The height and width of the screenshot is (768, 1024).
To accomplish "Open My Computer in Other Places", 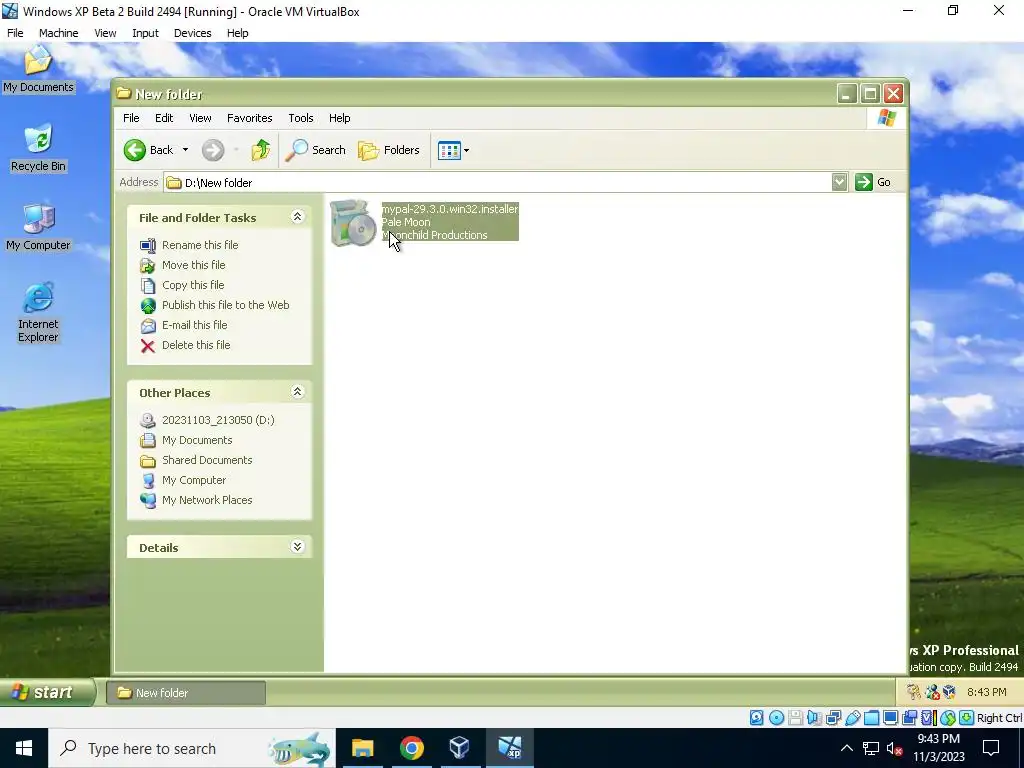I will coord(194,480).
